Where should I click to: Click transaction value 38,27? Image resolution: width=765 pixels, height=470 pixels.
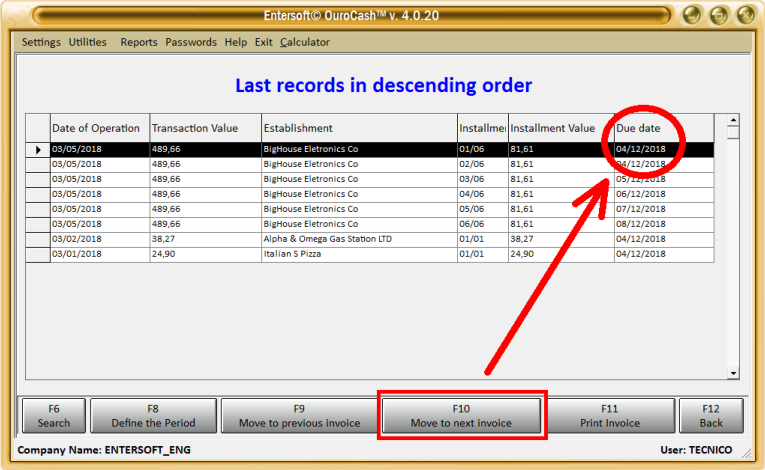pyautogui.click(x=205, y=239)
